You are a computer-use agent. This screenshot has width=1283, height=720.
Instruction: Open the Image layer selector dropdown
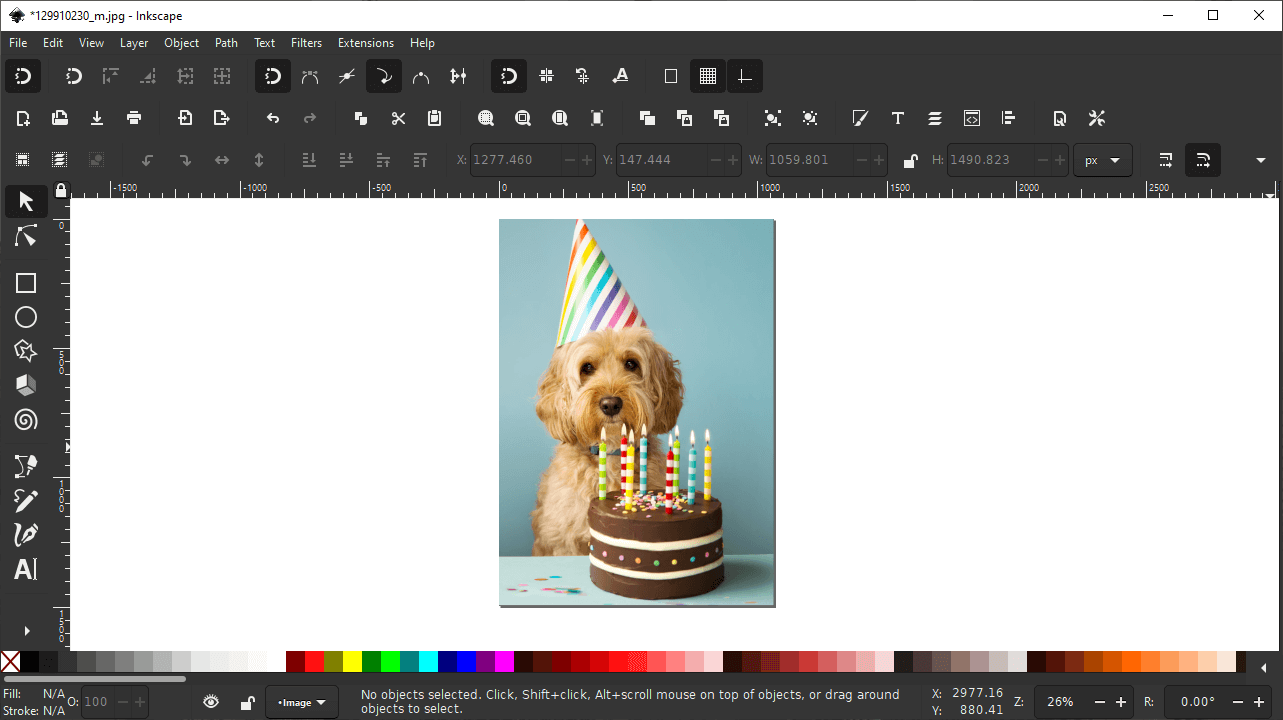tap(302, 702)
